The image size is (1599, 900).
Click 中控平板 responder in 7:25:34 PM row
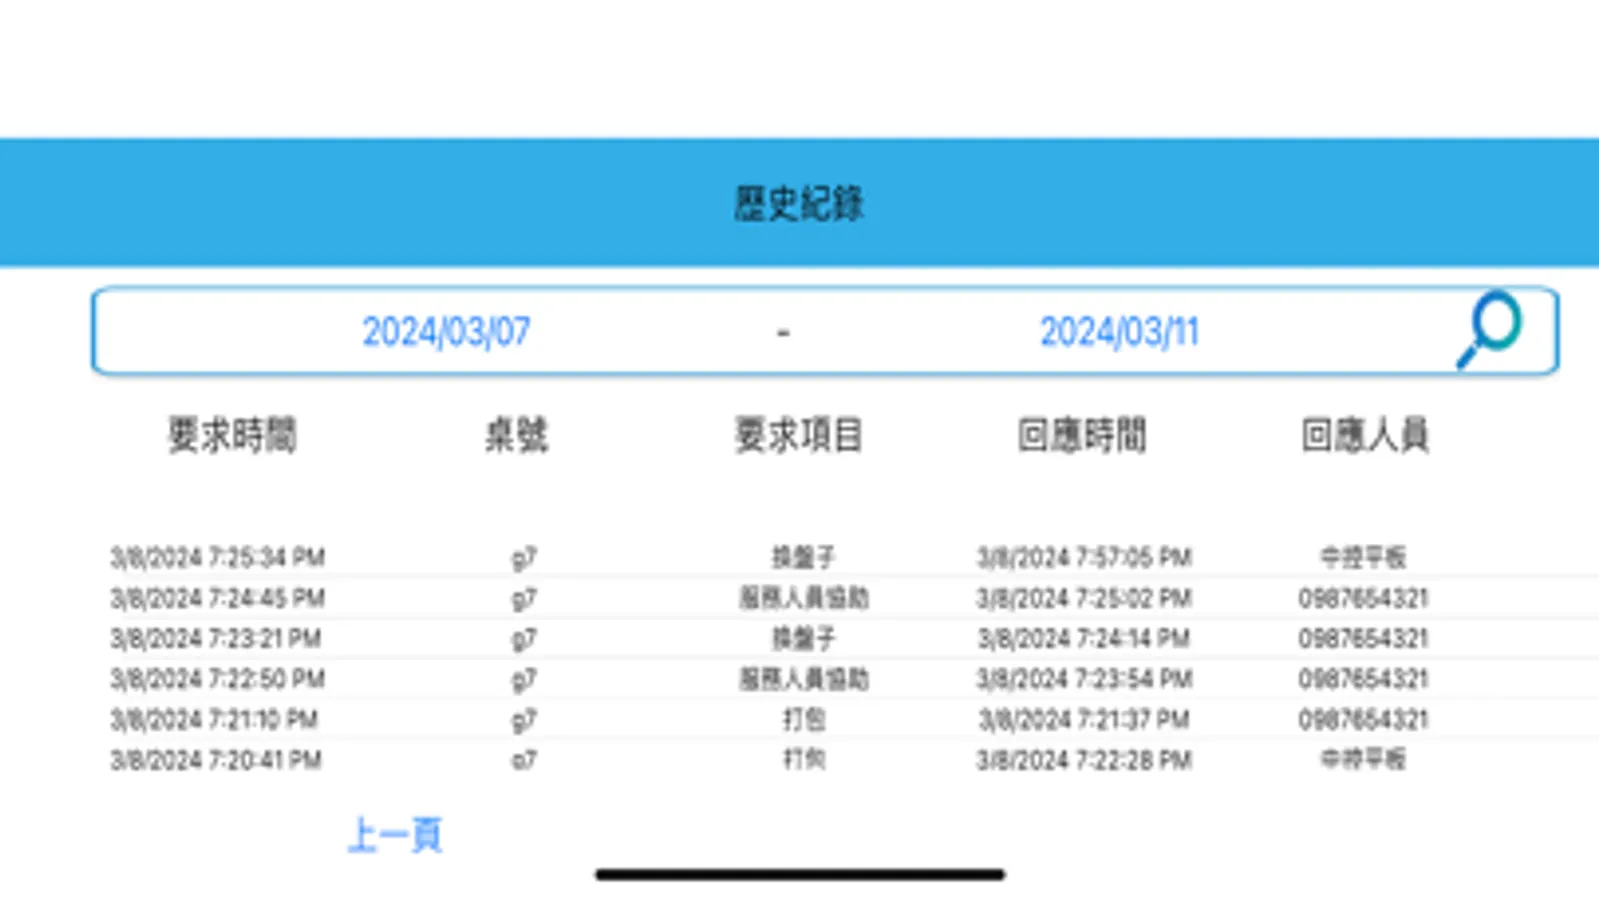[x=1363, y=557]
